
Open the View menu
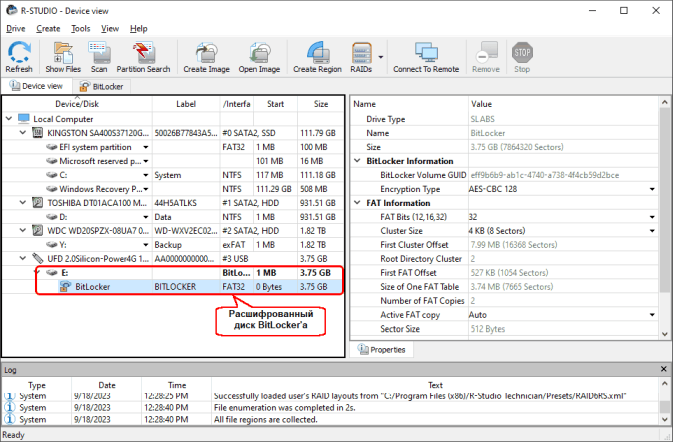click(110, 28)
